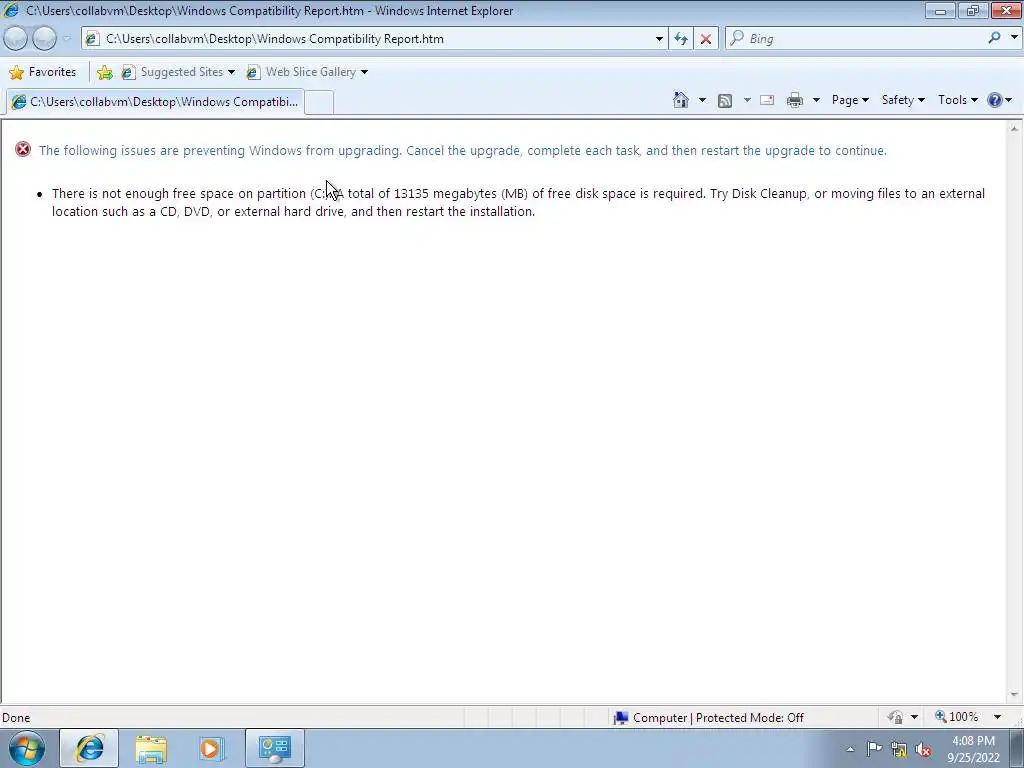Click the scrollbar down arrow
Screen dimensions: 1024x768
(x=1014, y=695)
